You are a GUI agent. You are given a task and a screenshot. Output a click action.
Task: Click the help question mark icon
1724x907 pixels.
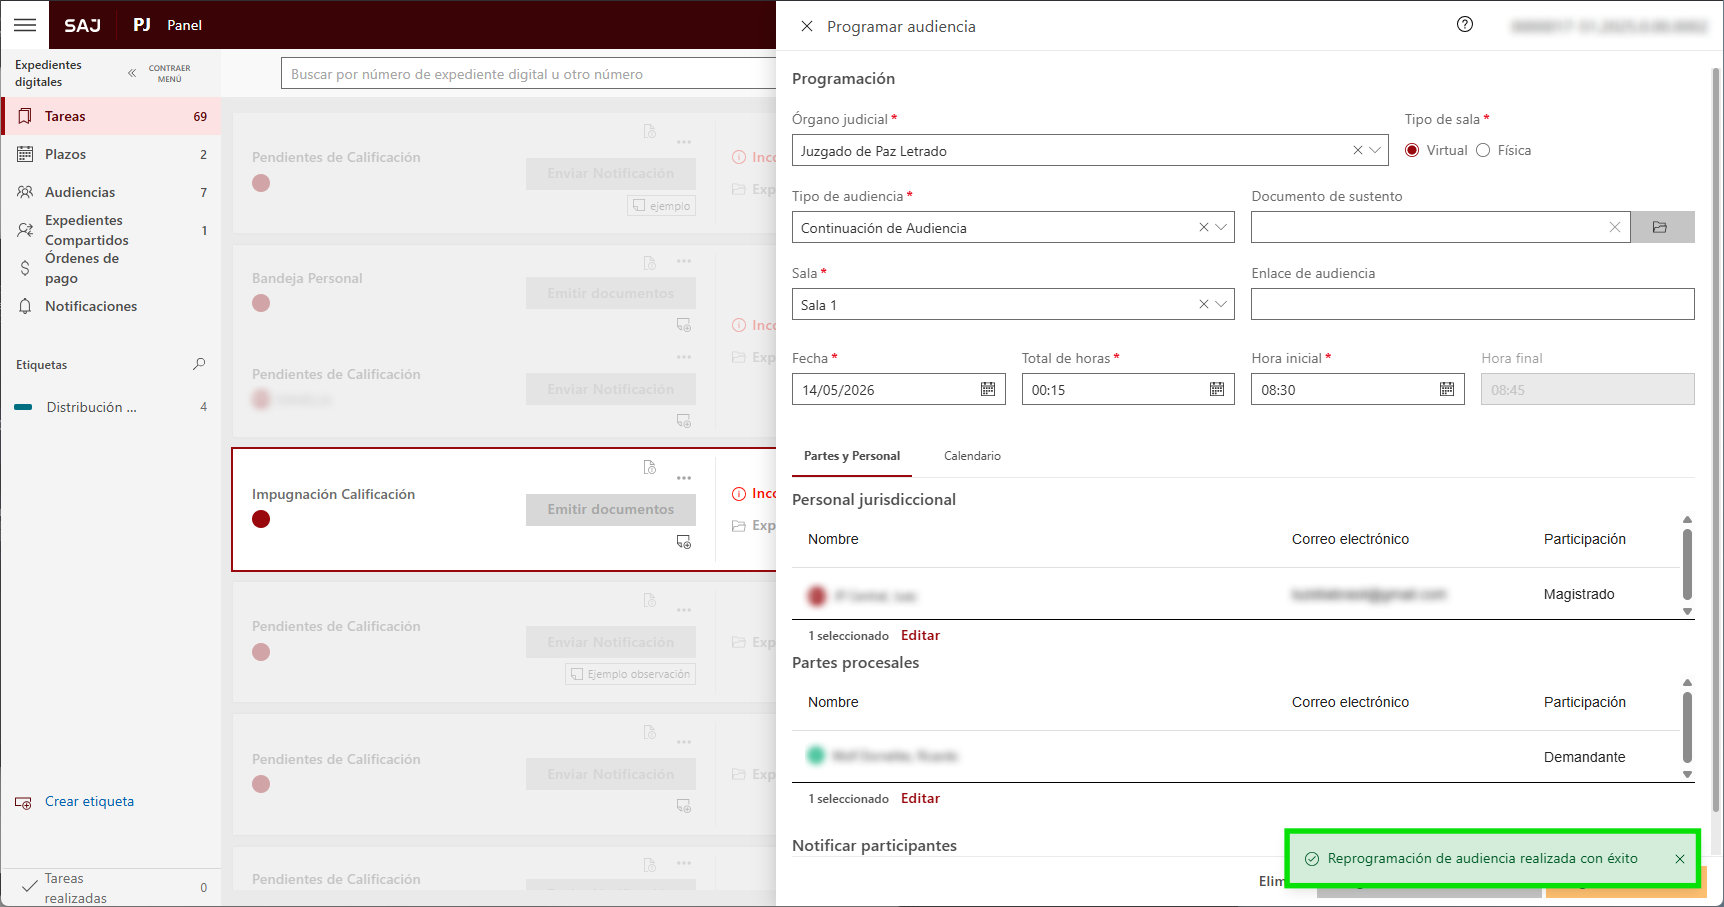pos(1464,25)
